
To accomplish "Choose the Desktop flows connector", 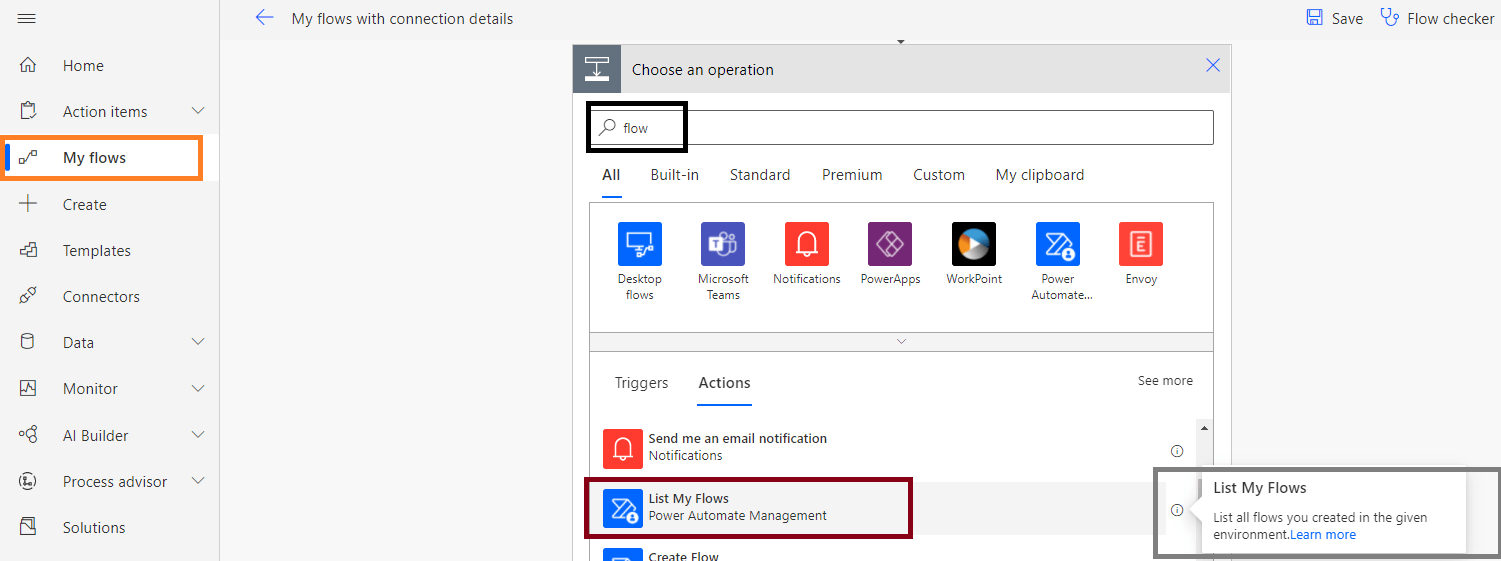I will point(640,261).
